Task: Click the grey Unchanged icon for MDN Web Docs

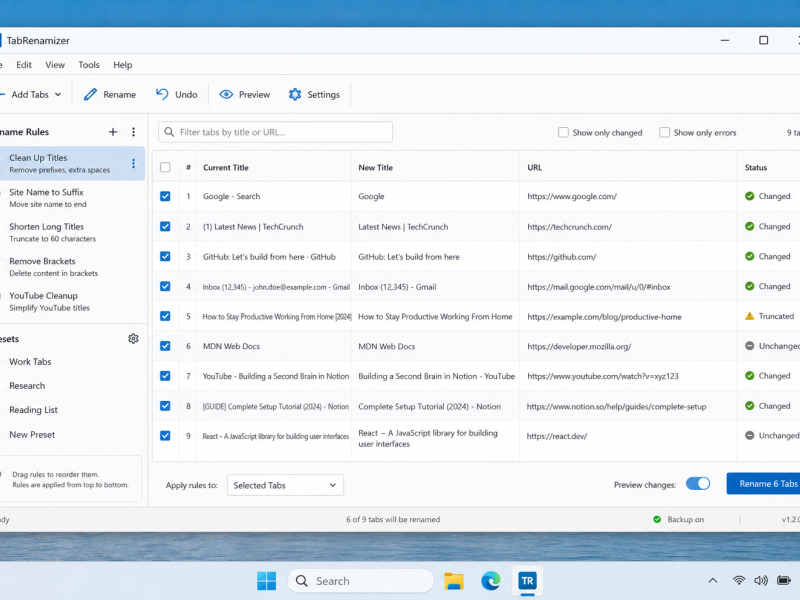Action: [x=749, y=346]
